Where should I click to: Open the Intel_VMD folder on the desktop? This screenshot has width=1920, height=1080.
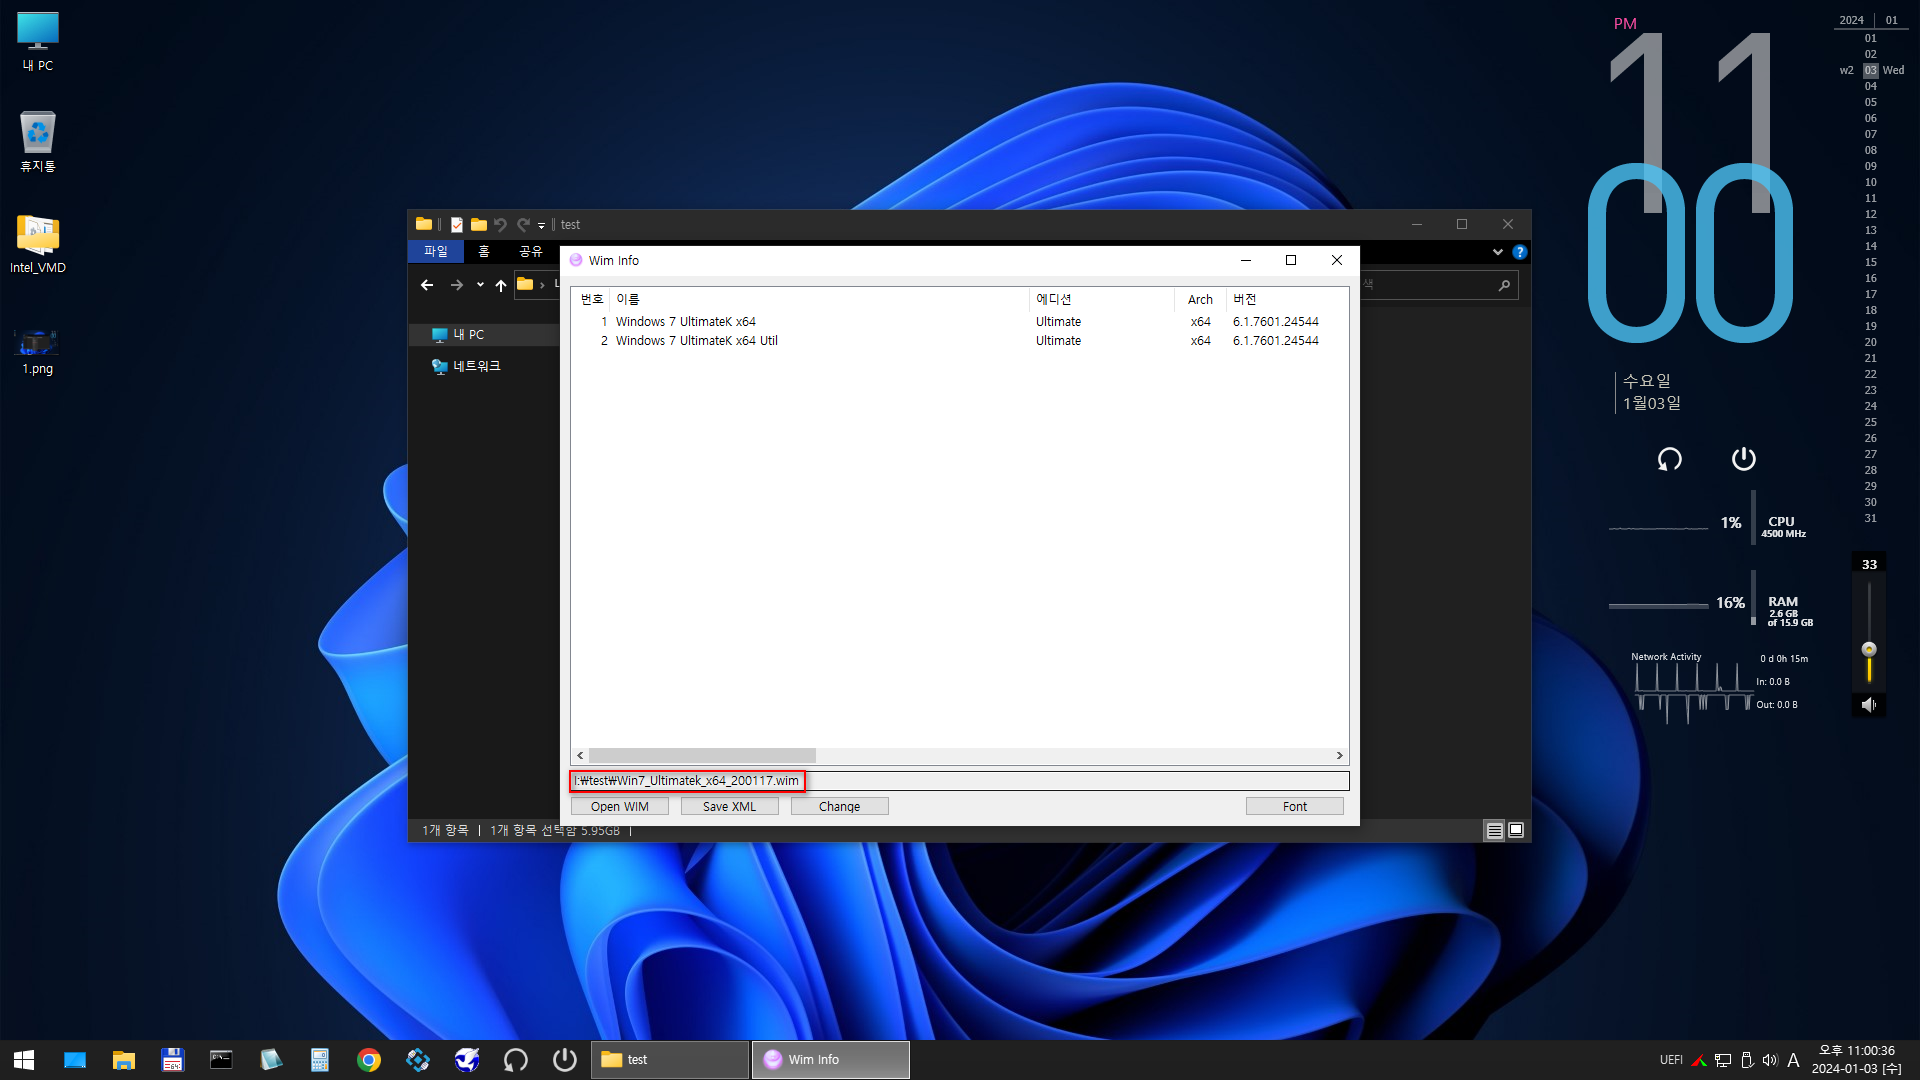[x=38, y=243]
